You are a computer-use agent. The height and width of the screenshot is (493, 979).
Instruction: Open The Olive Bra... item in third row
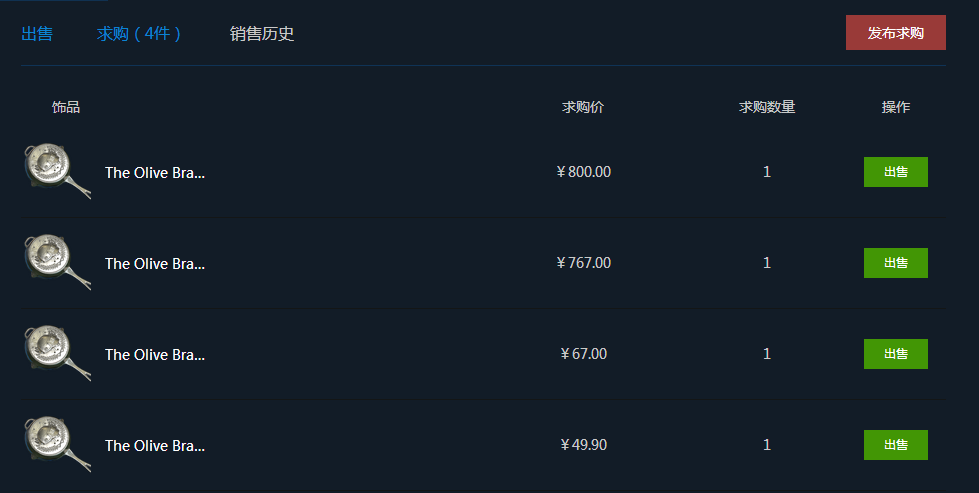tap(155, 355)
